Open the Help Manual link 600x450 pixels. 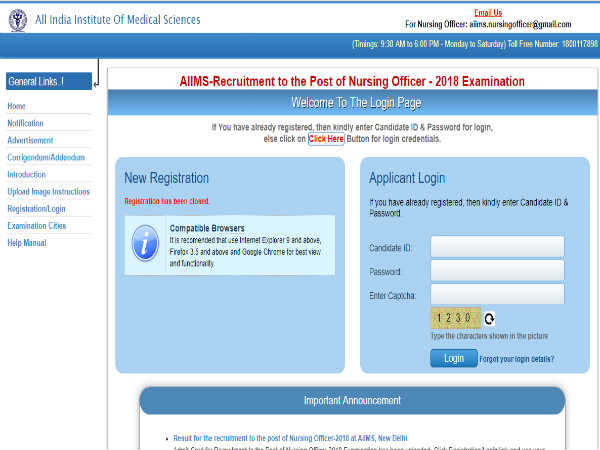point(27,243)
